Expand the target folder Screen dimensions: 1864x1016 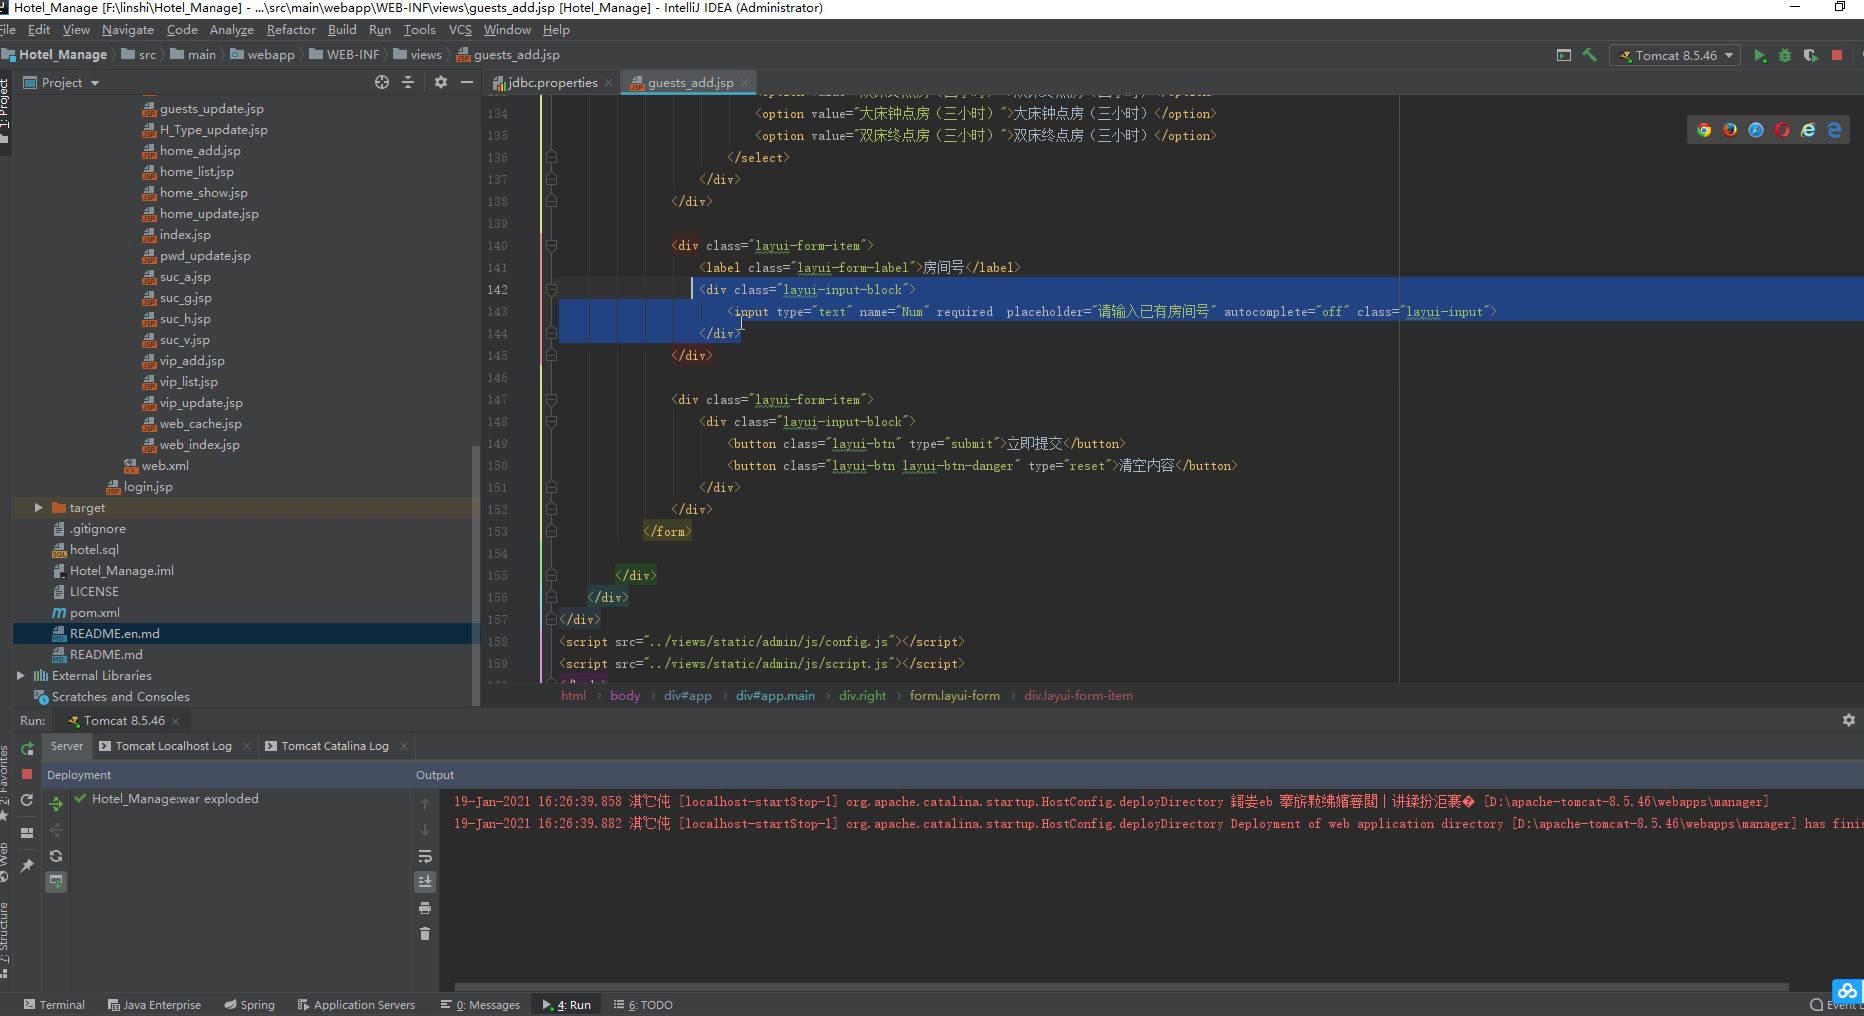39,508
